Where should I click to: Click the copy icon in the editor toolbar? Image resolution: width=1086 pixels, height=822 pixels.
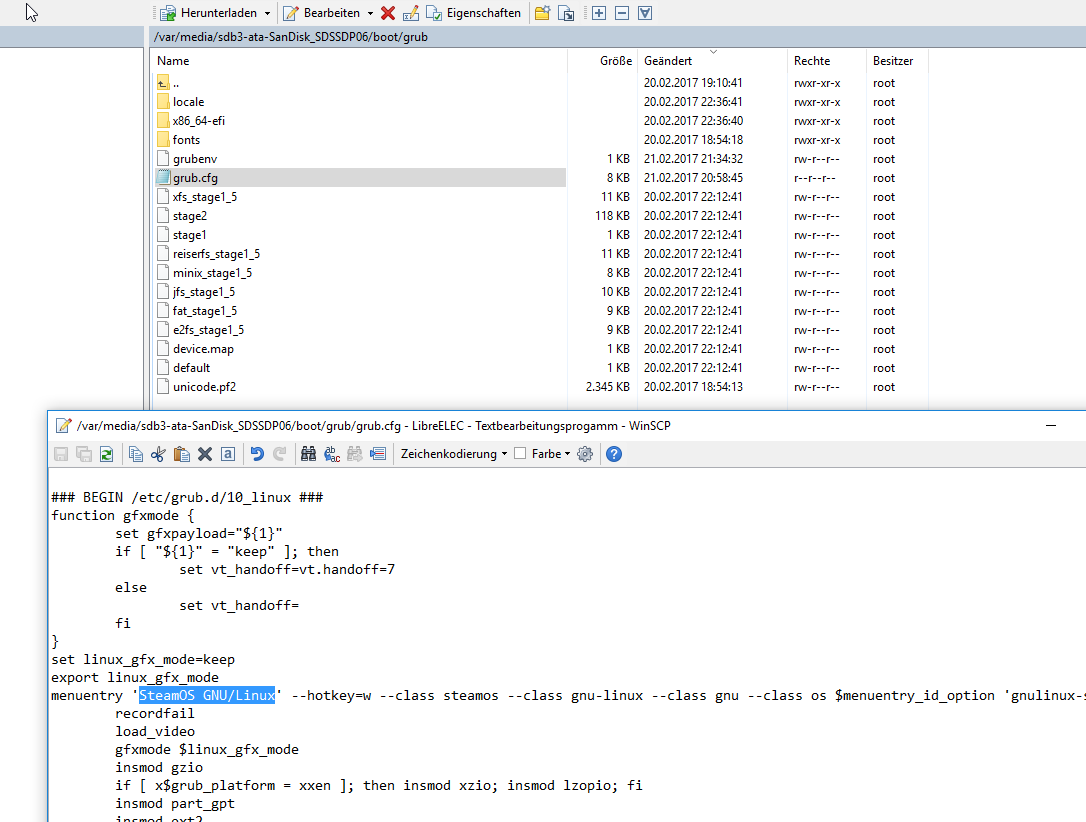click(x=136, y=454)
